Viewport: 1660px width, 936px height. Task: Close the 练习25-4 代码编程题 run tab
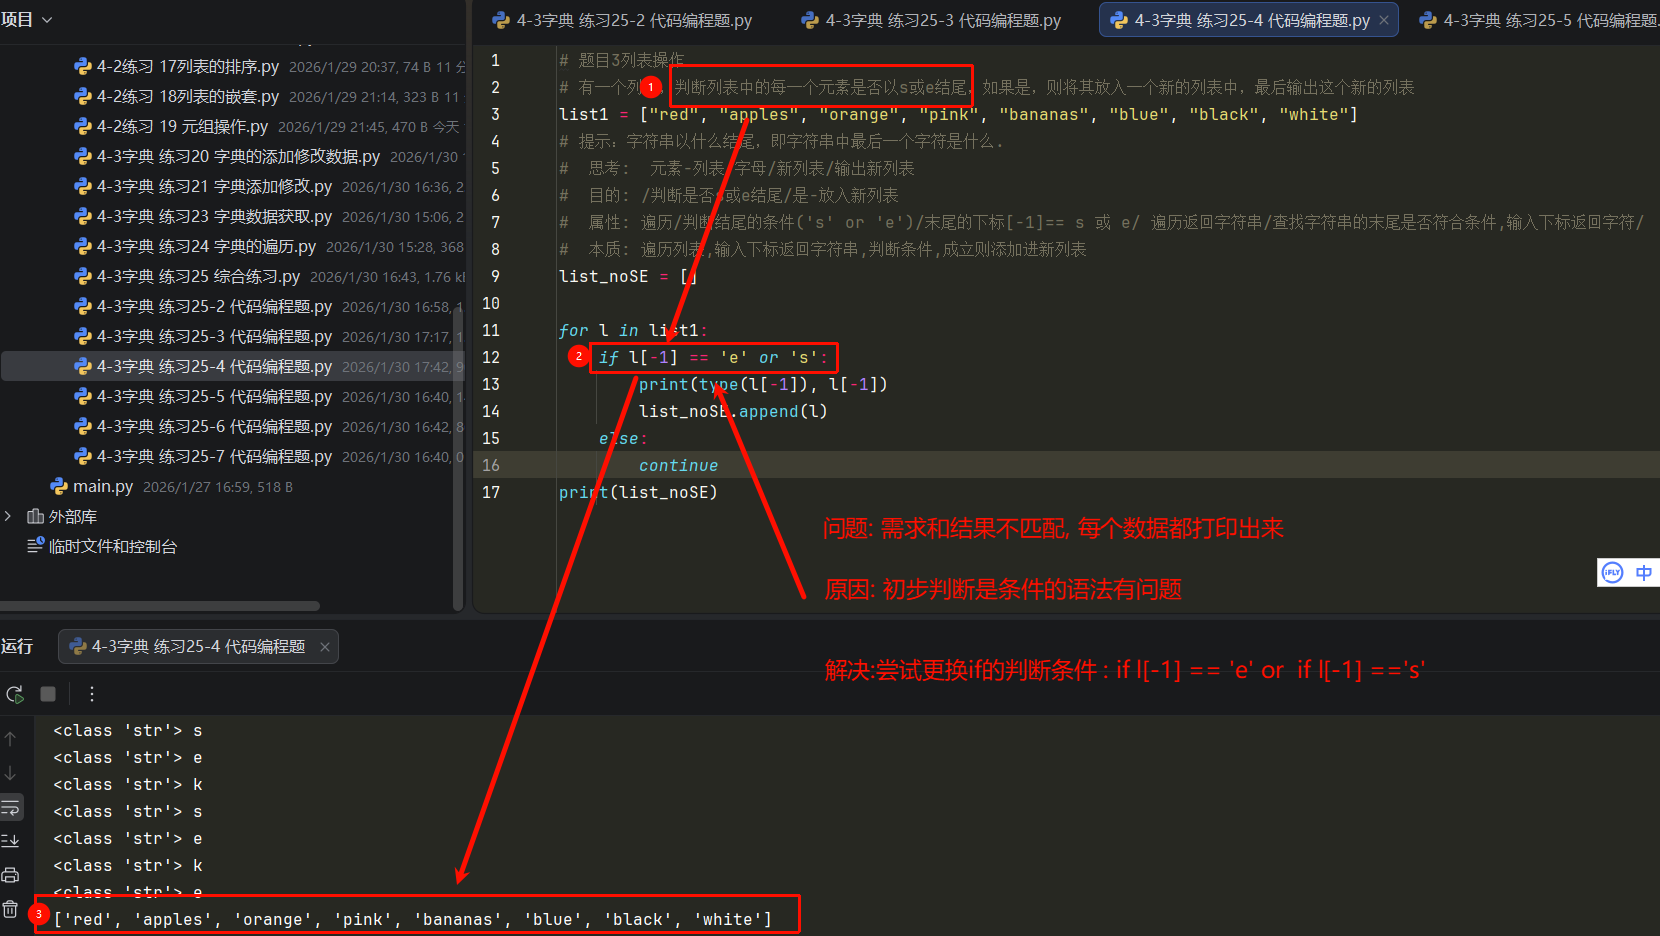(325, 647)
